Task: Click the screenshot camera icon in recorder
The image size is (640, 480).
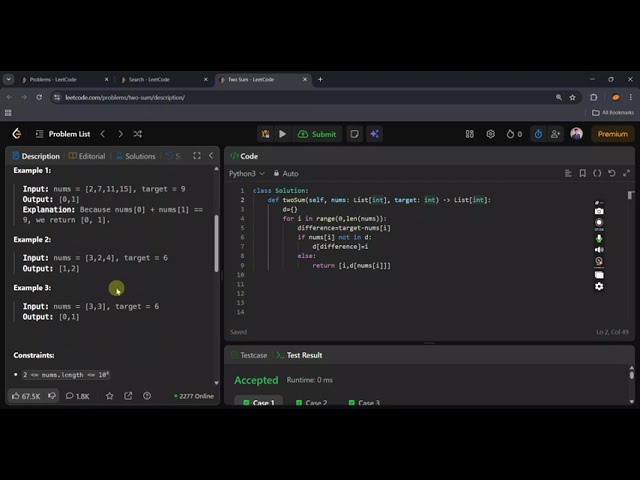Action: (599, 211)
